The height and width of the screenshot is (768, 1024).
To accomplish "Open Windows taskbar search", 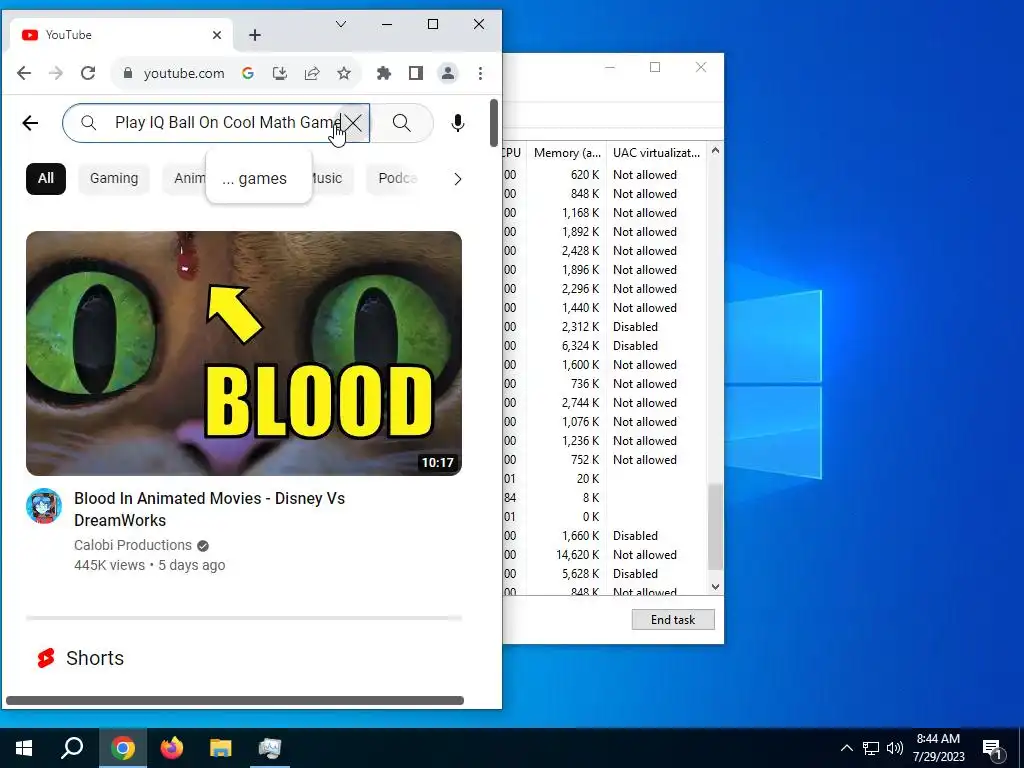I will (x=72, y=748).
